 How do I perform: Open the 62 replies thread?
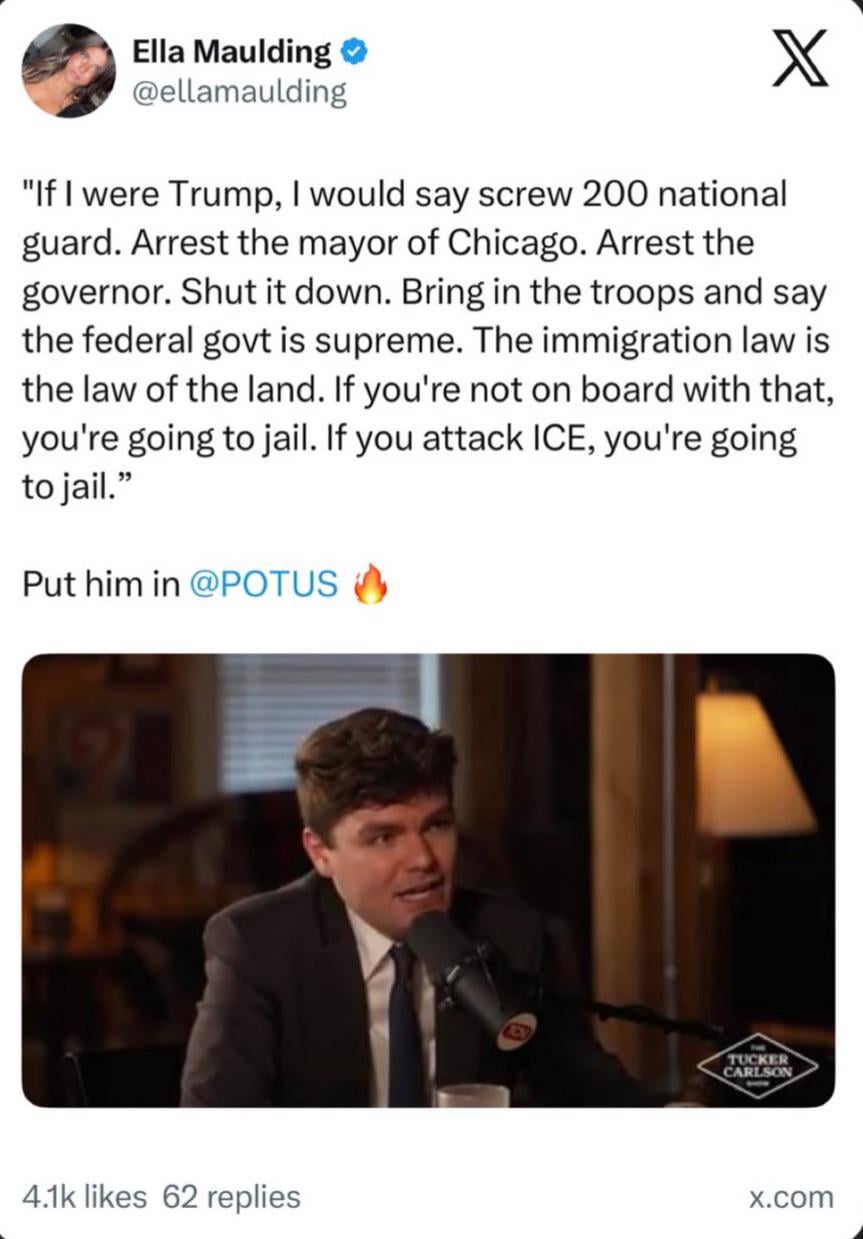(x=231, y=1196)
